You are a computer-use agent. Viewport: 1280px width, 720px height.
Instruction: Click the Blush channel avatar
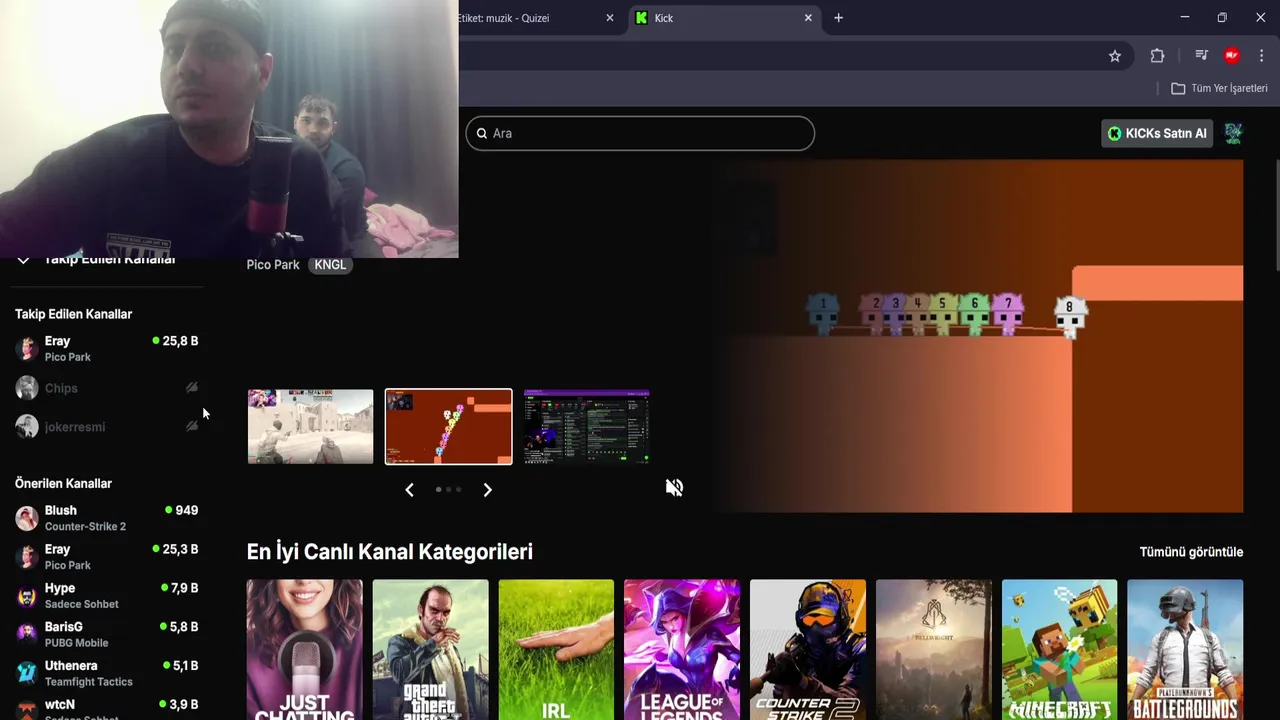pos(27,518)
